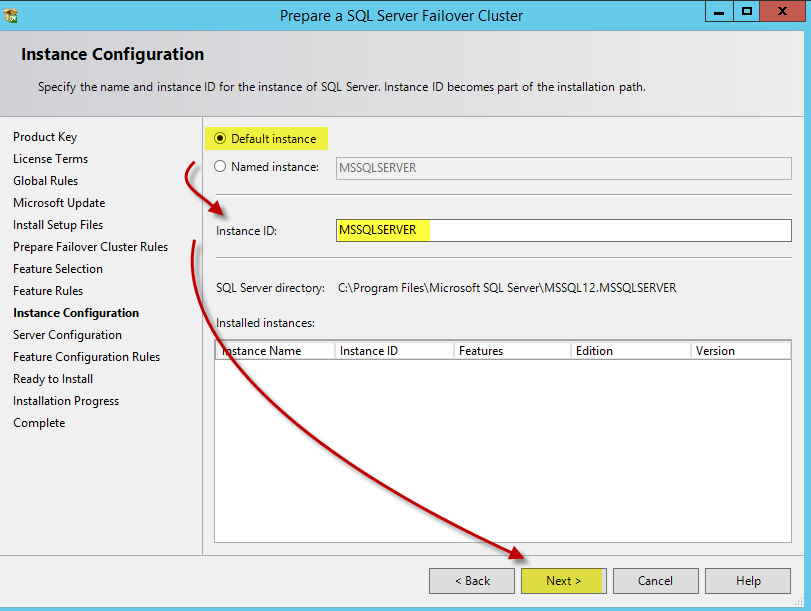Sort by Instance ID column header
This screenshot has height=611, width=811.
click(394, 351)
